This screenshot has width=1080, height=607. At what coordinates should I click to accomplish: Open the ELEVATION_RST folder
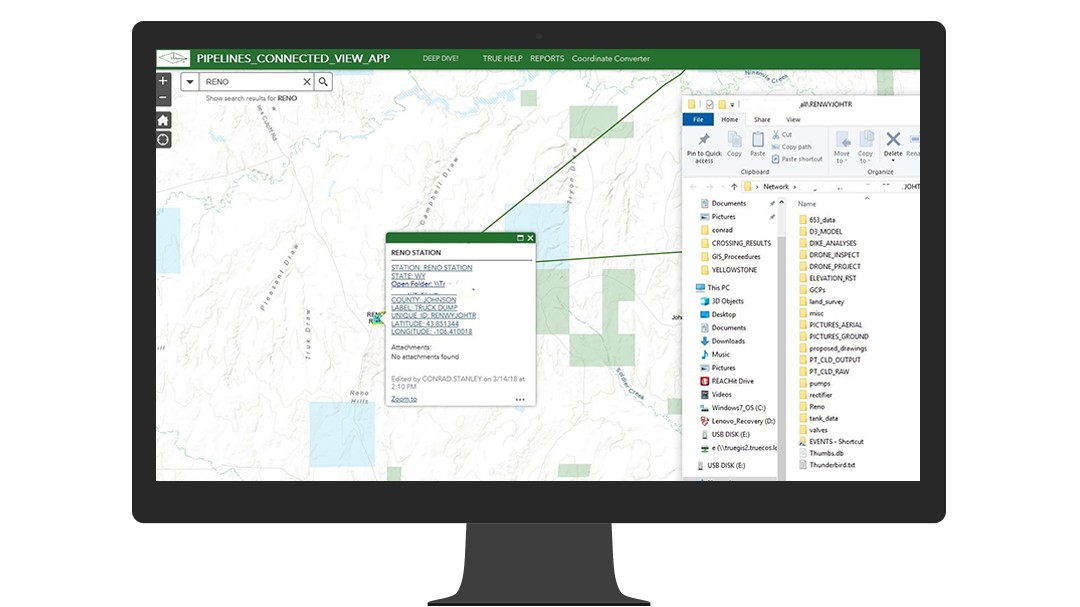(832, 278)
